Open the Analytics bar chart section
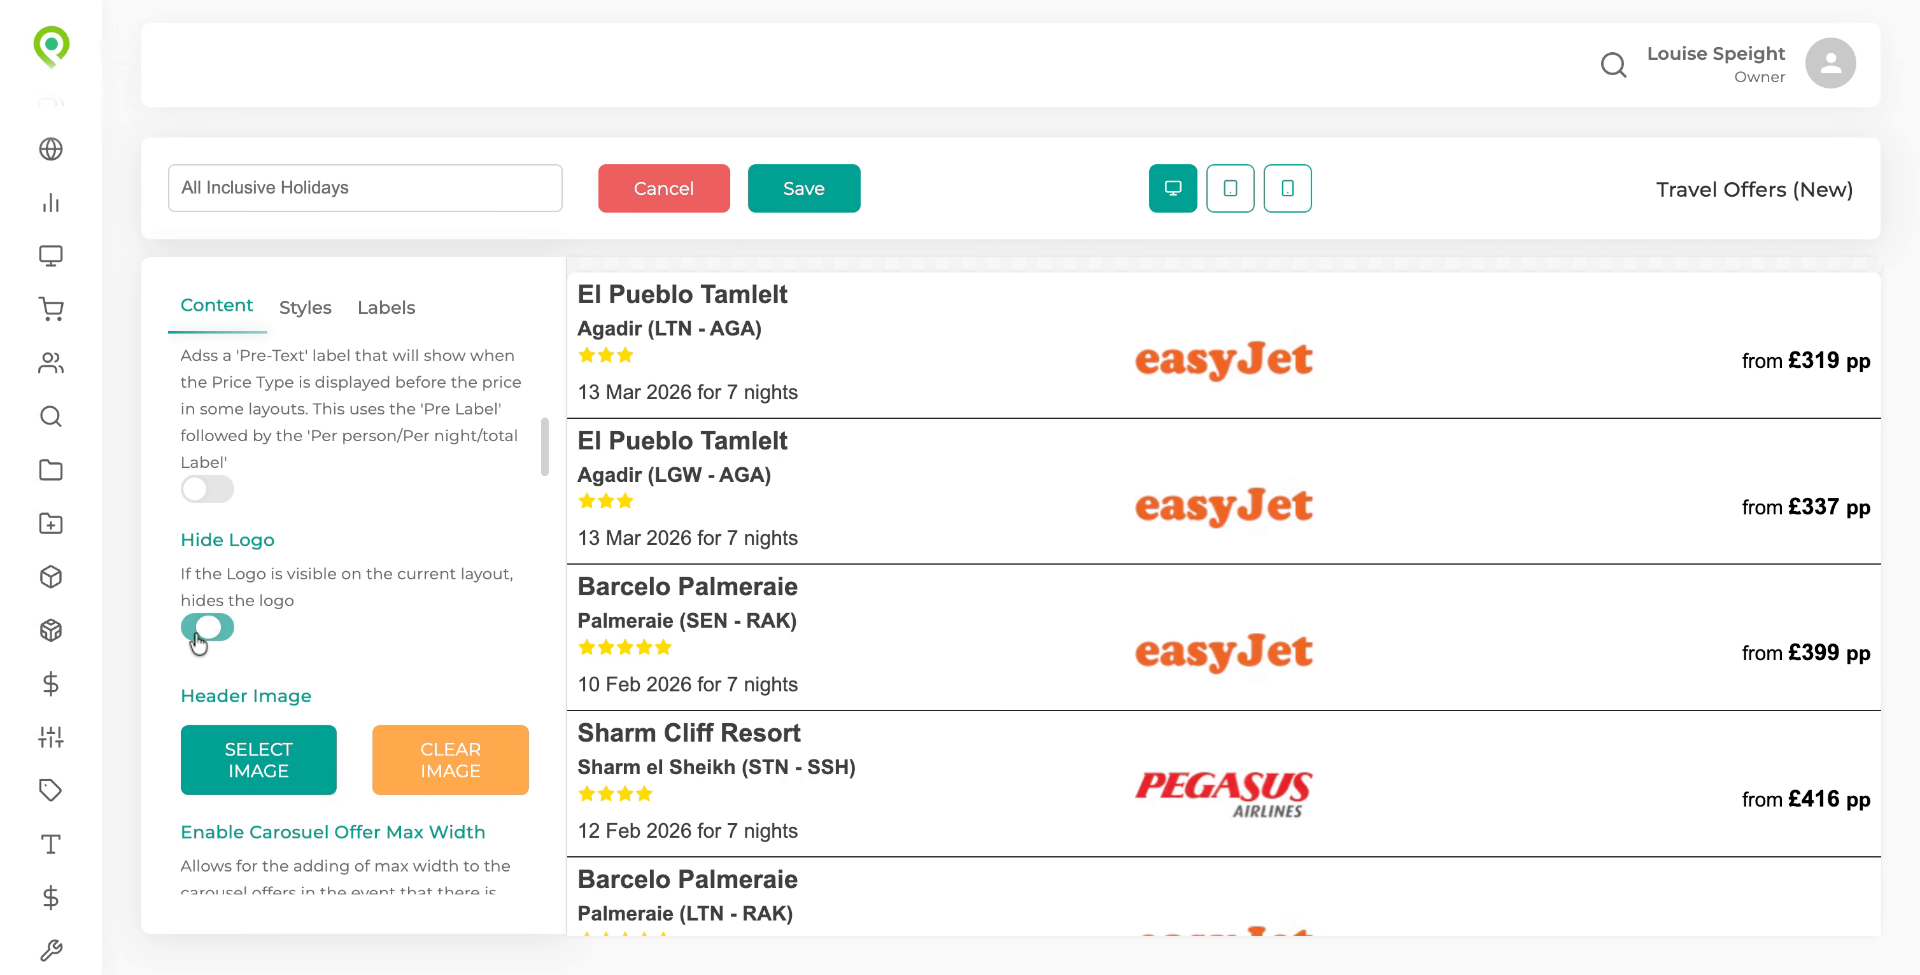This screenshot has width=1920, height=975. (51, 203)
